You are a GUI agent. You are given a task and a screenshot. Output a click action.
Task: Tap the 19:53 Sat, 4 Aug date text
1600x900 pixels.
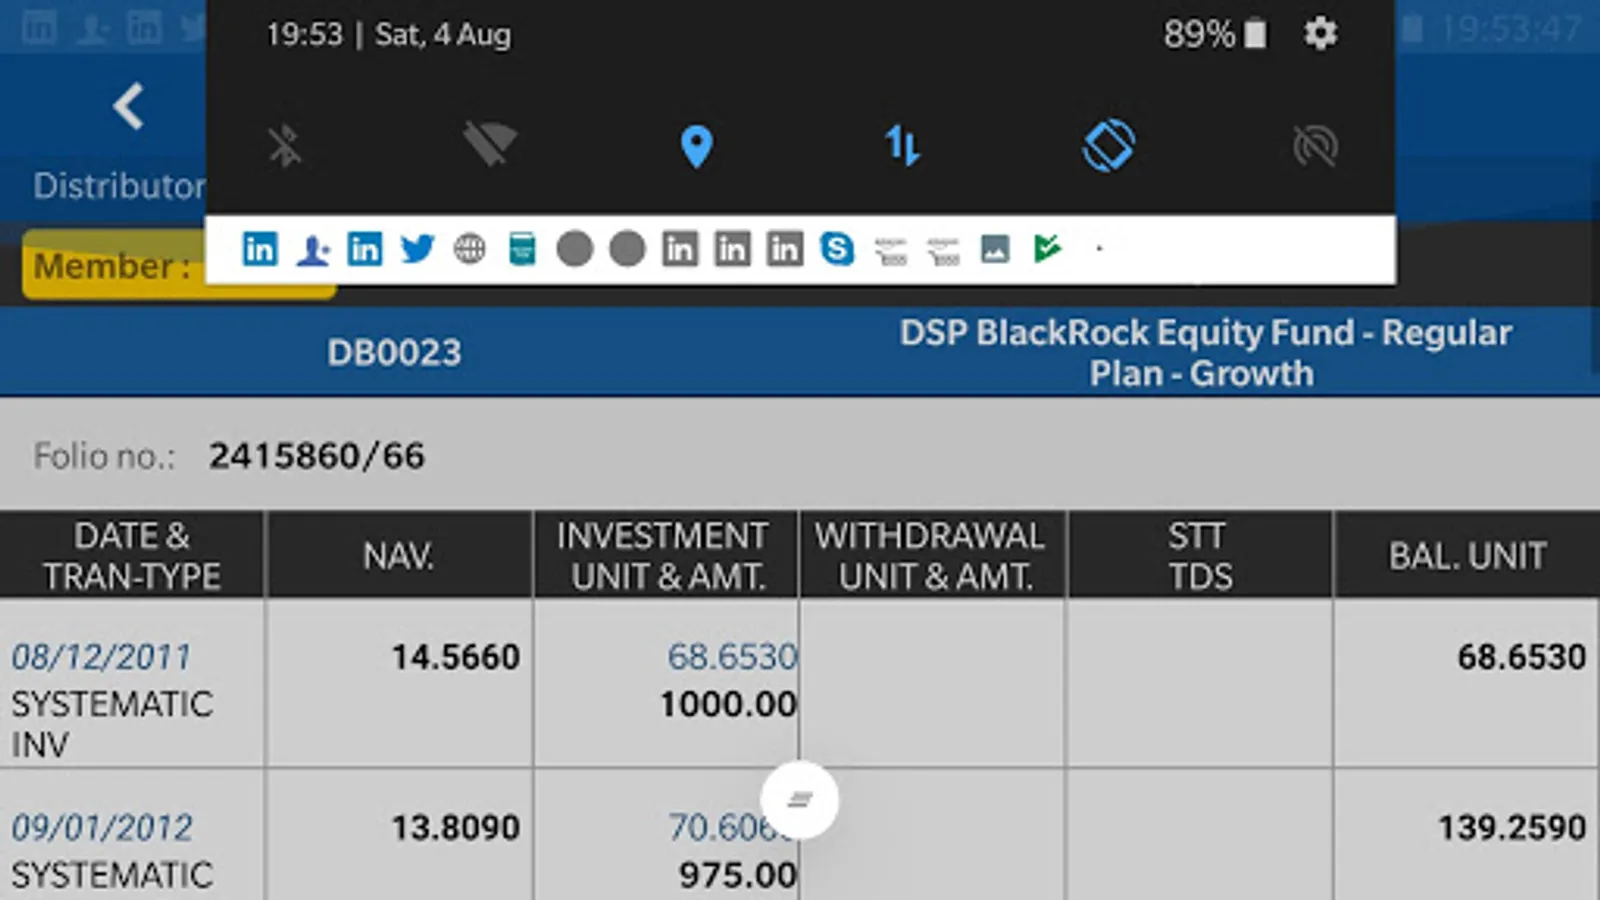(x=389, y=35)
